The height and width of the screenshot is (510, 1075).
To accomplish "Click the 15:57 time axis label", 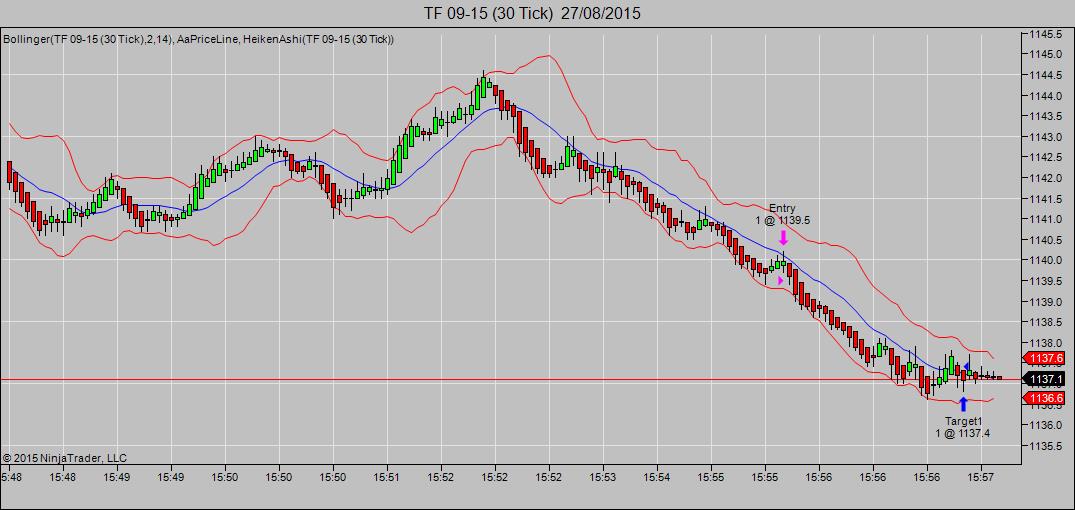I will (981, 476).
